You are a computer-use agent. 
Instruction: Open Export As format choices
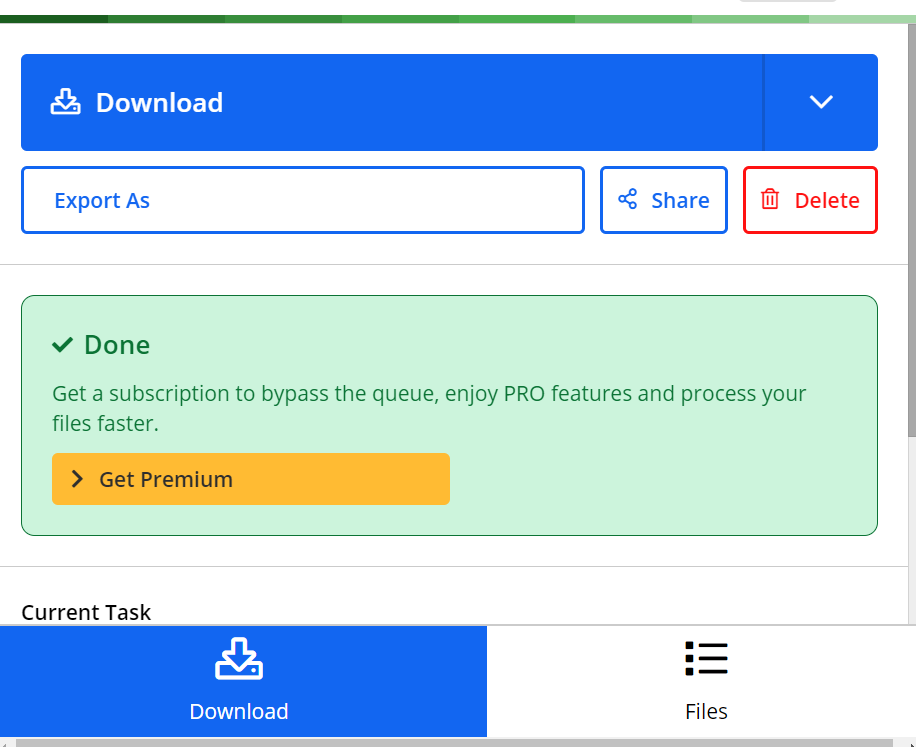click(x=303, y=200)
